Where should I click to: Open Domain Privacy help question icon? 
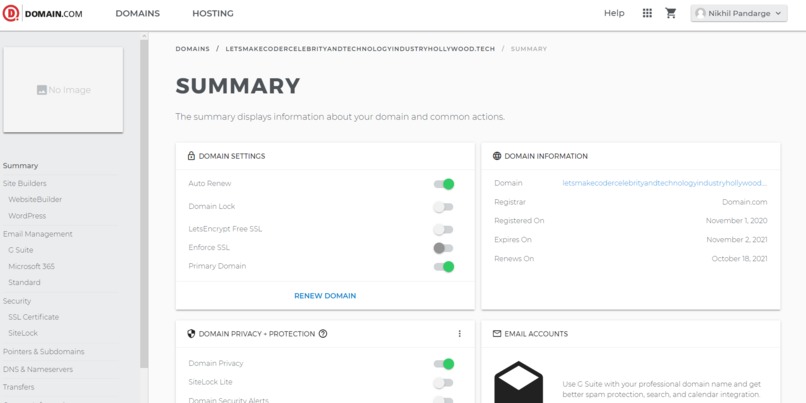(x=323, y=334)
